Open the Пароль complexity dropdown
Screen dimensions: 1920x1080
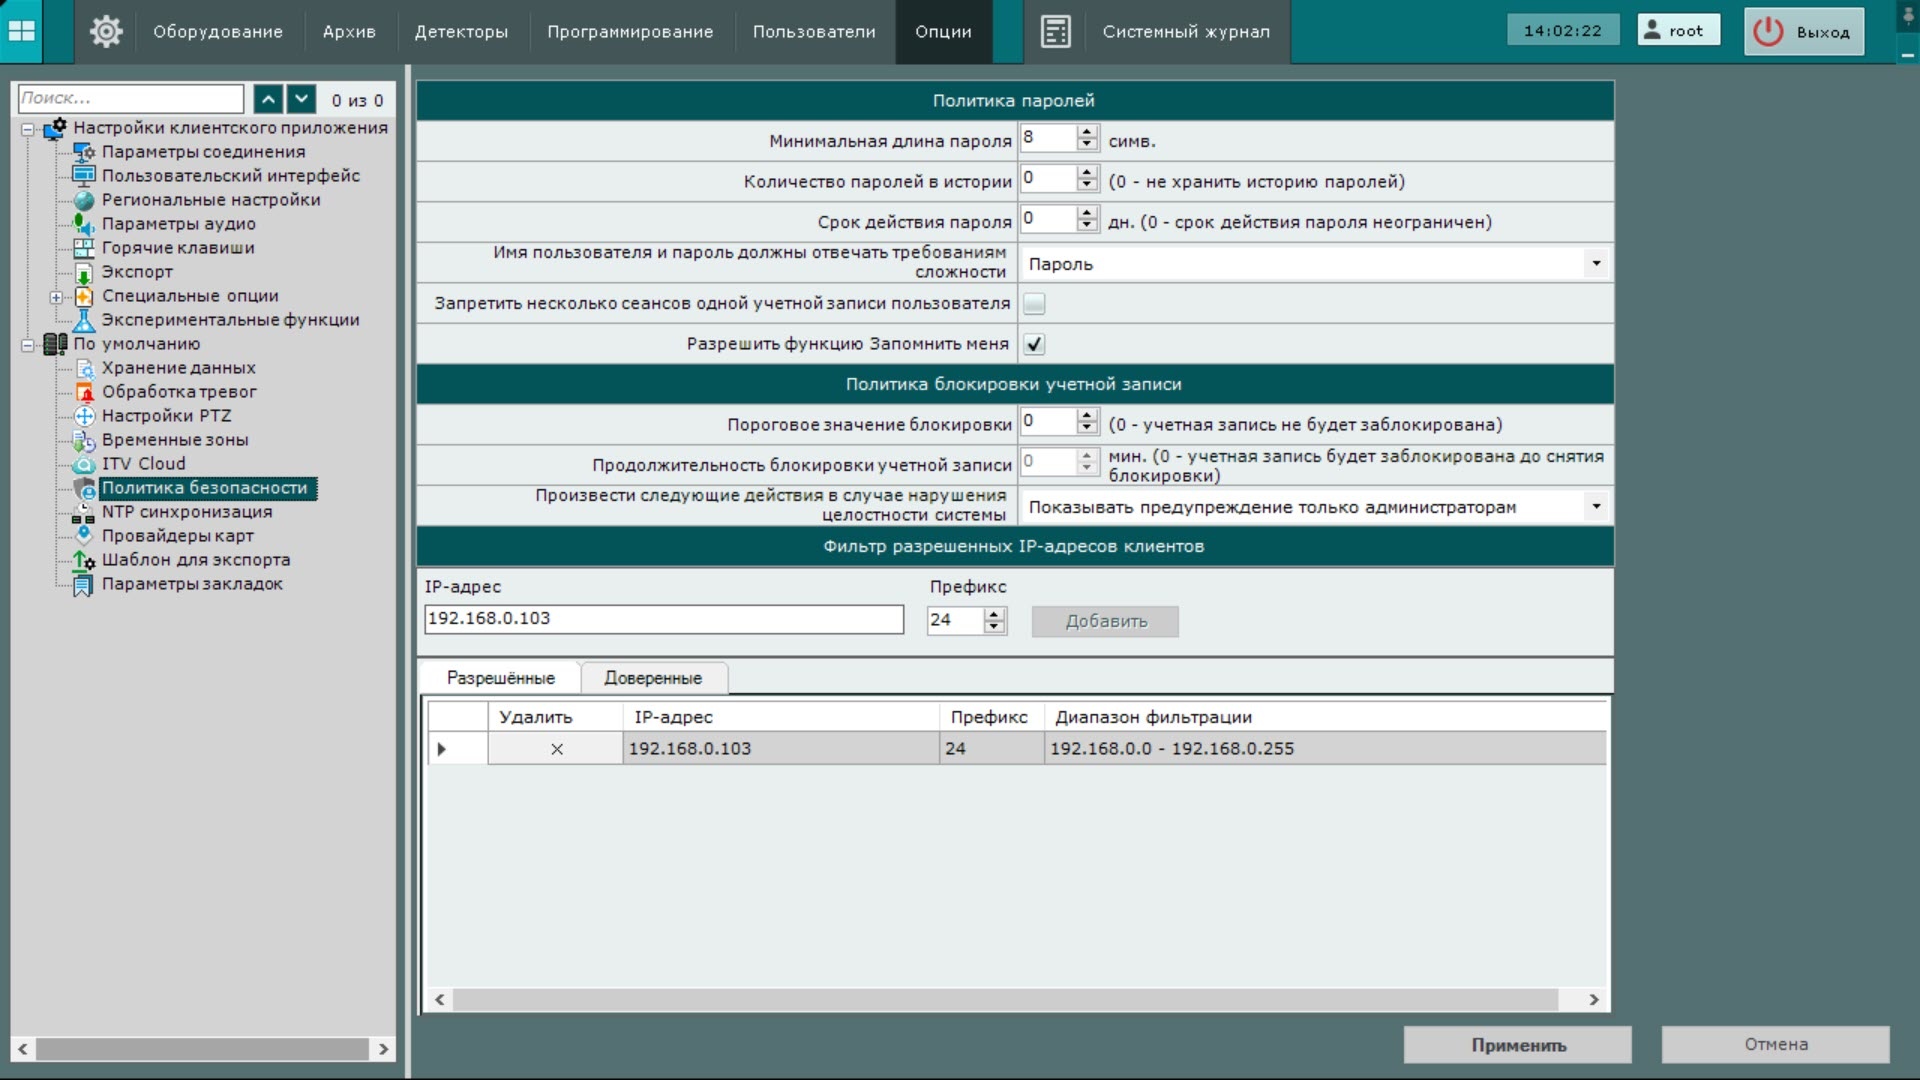click(x=1596, y=264)
